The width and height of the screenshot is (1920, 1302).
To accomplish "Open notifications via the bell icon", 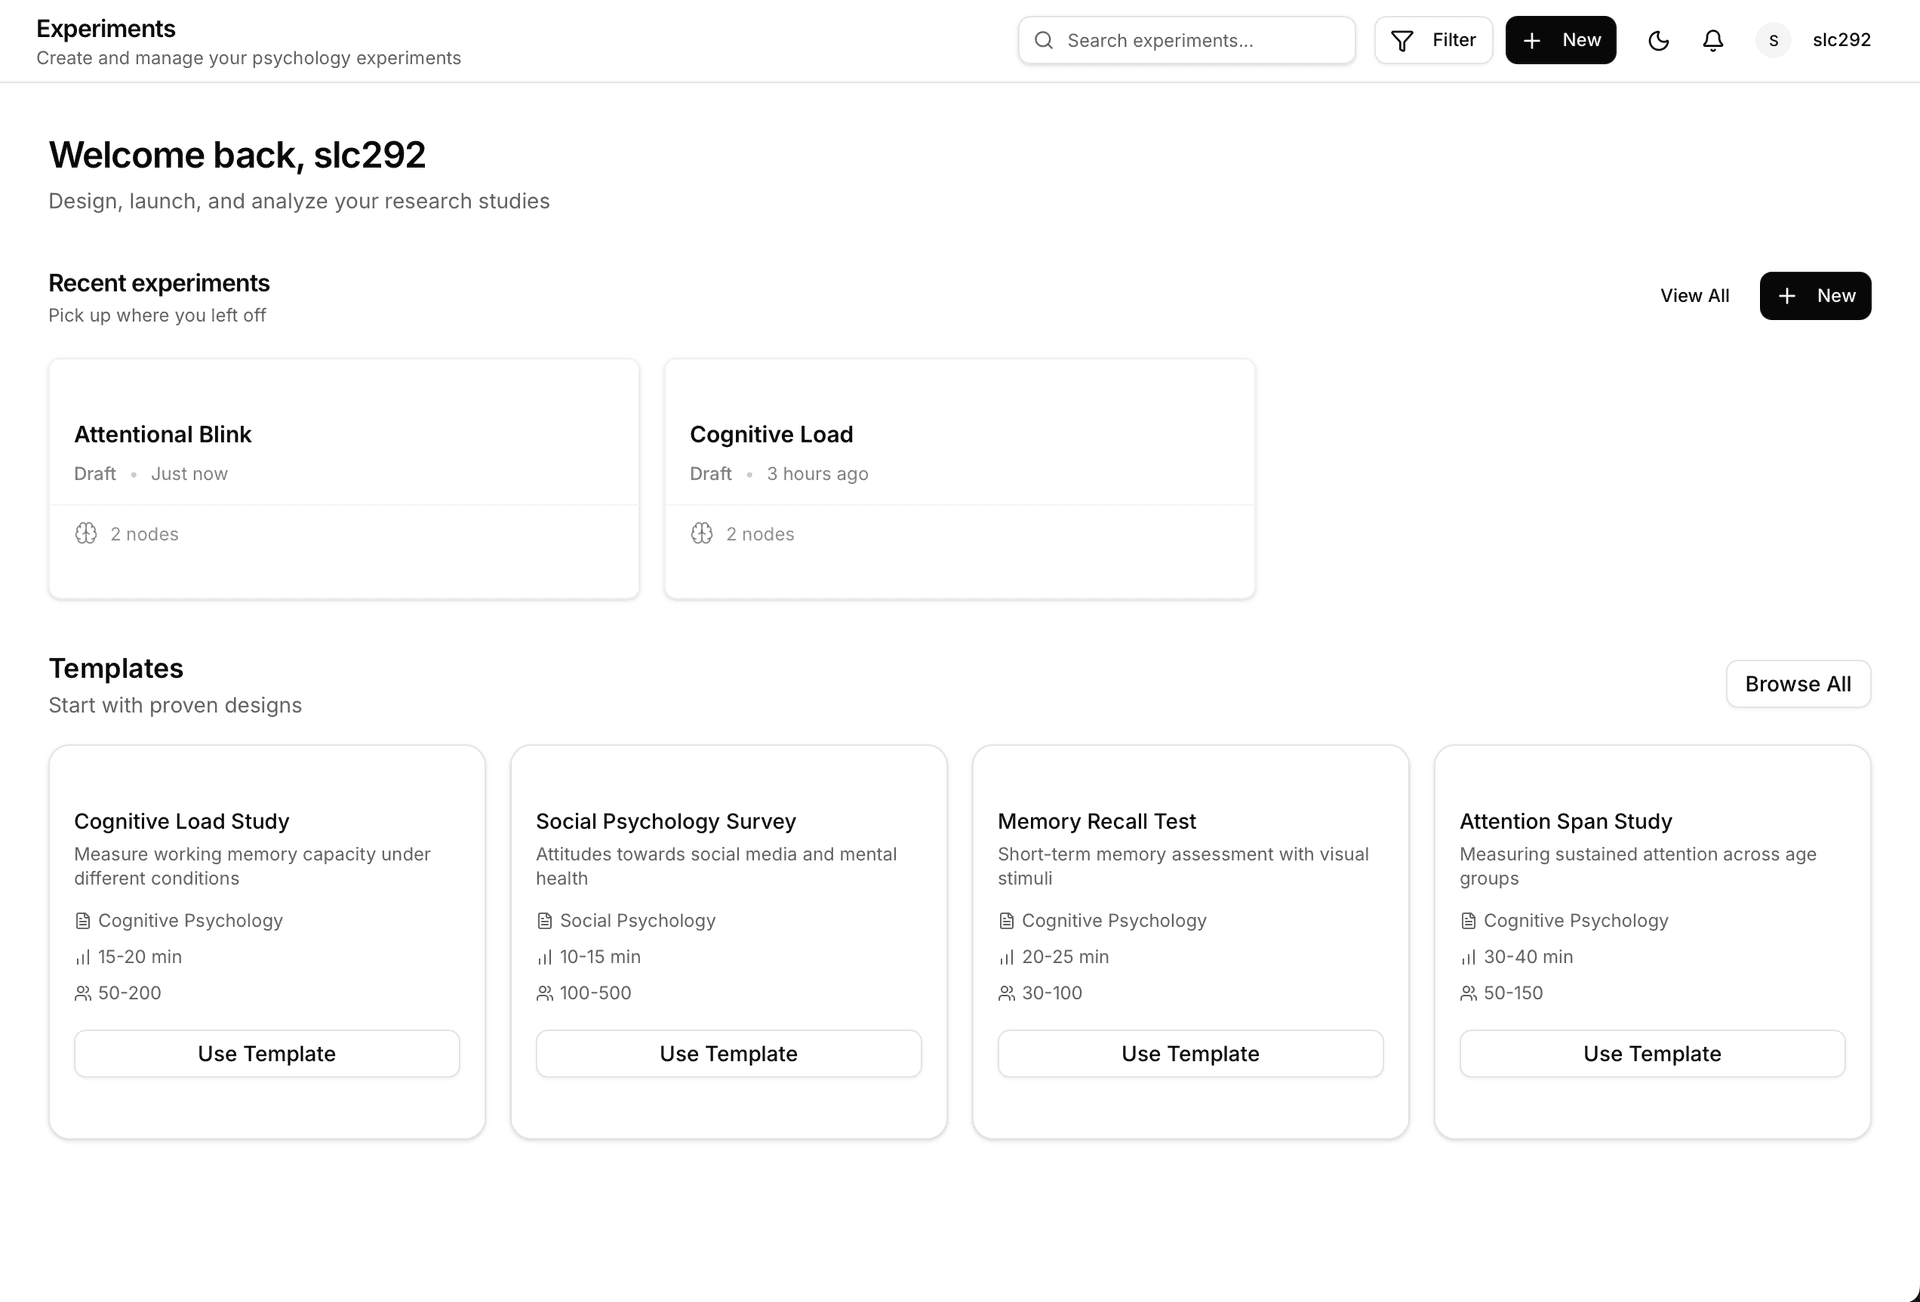I will [x=1712, y=40].
